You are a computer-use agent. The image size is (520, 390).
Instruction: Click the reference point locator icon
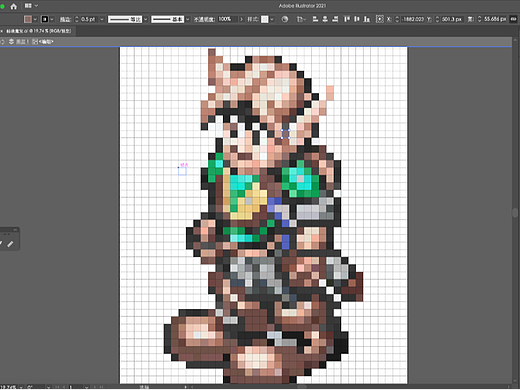(379, 19)
